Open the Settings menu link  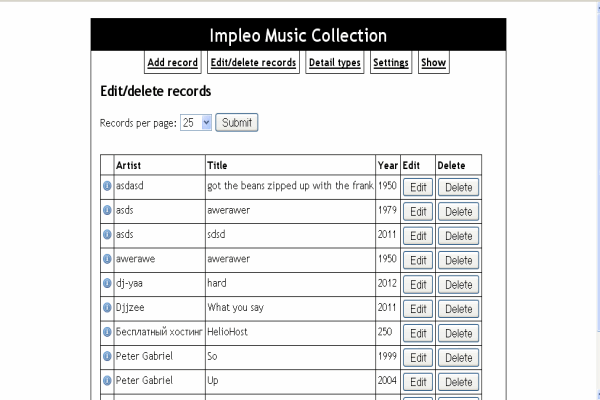click(390, 63)
